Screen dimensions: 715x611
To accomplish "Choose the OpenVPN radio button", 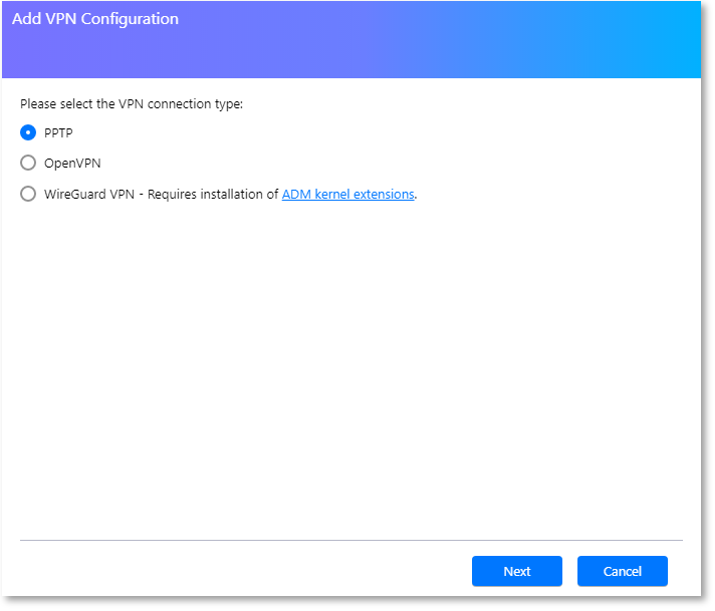I will [28, 163].
